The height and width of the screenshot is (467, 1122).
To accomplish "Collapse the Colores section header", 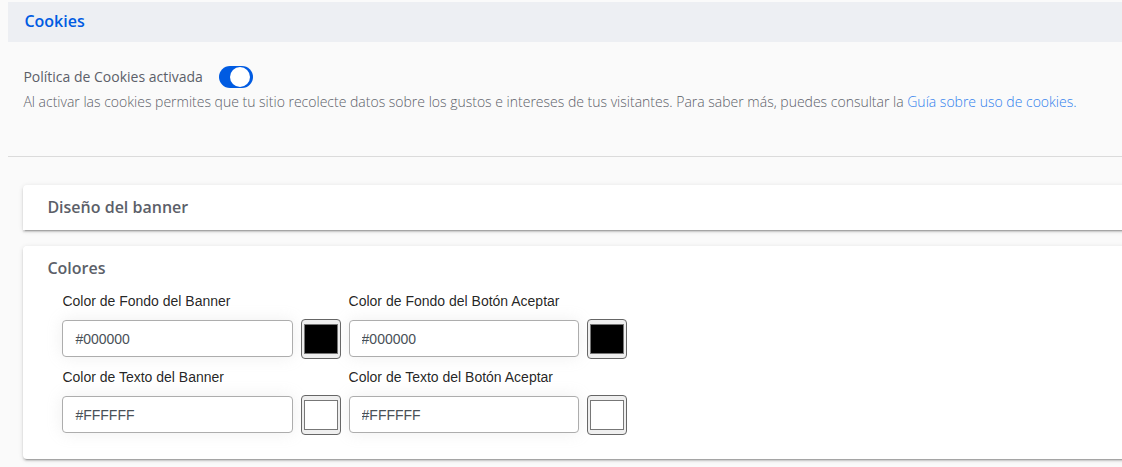I will coord(77,268).
